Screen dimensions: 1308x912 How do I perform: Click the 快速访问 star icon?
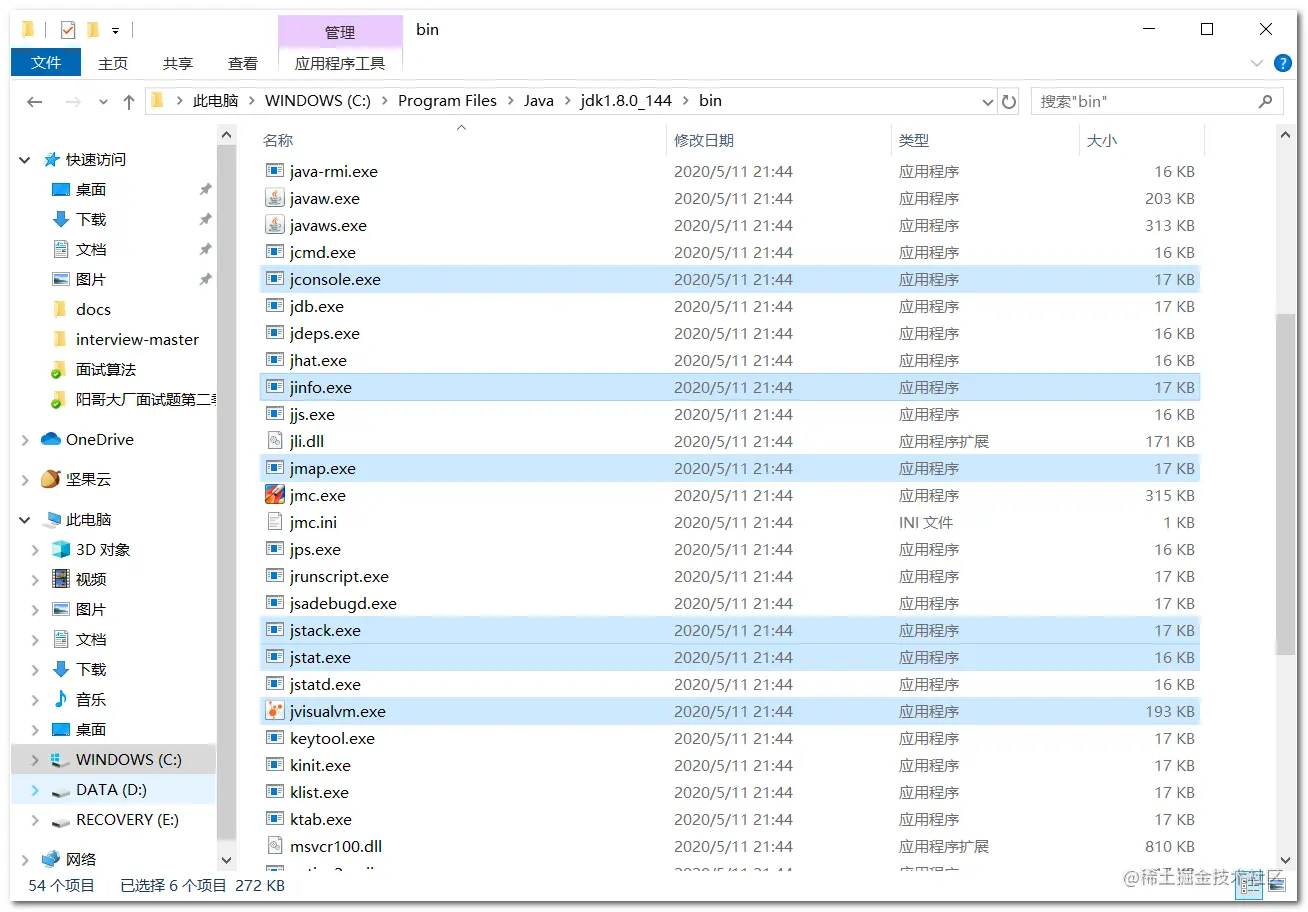[51, 160]
